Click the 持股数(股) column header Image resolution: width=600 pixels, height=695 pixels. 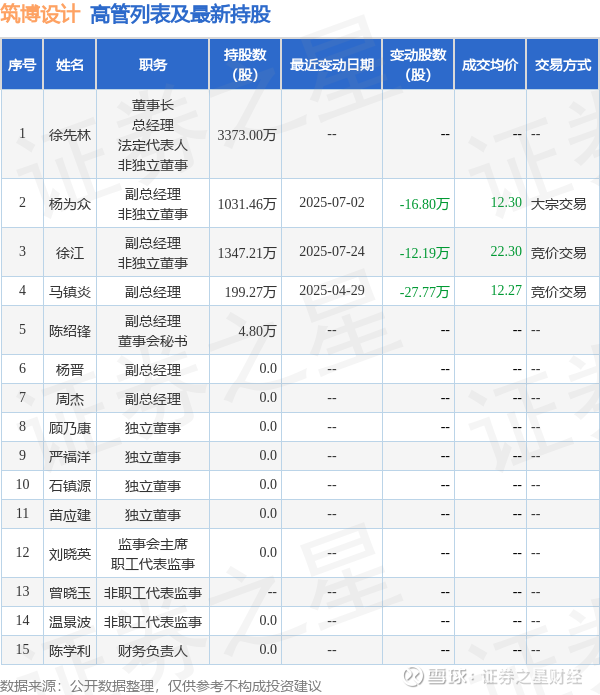pyautogui.click(x=245, y=65)
